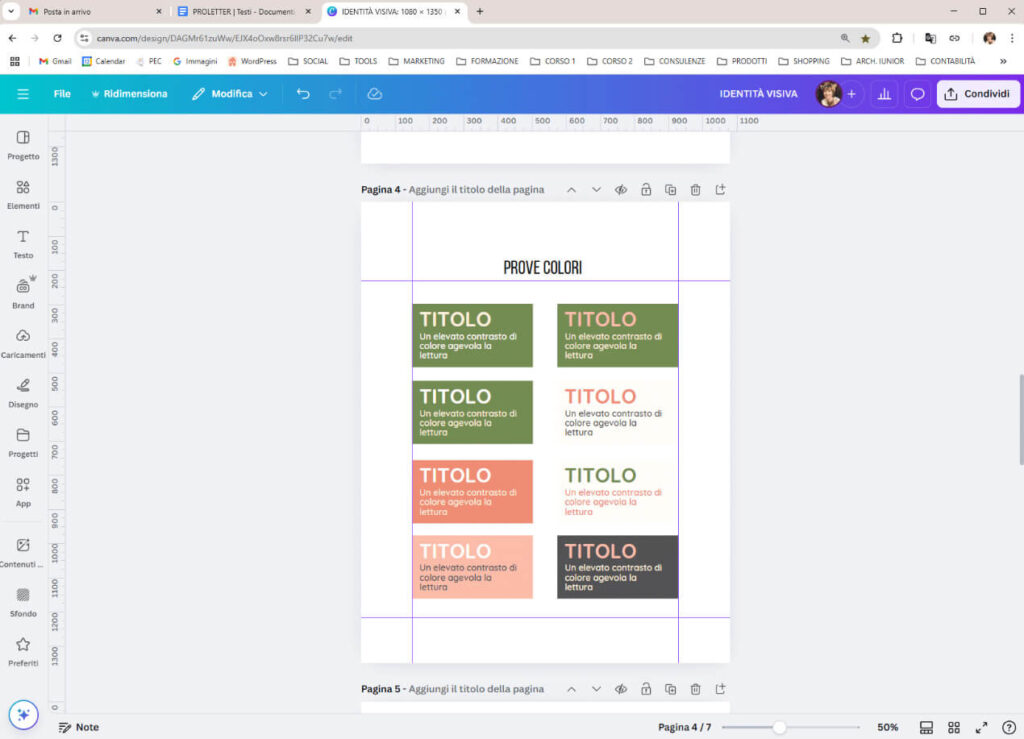Open the Testo sidebar panel
This screenshot has height=739, width=1024.
coord(24,244)
